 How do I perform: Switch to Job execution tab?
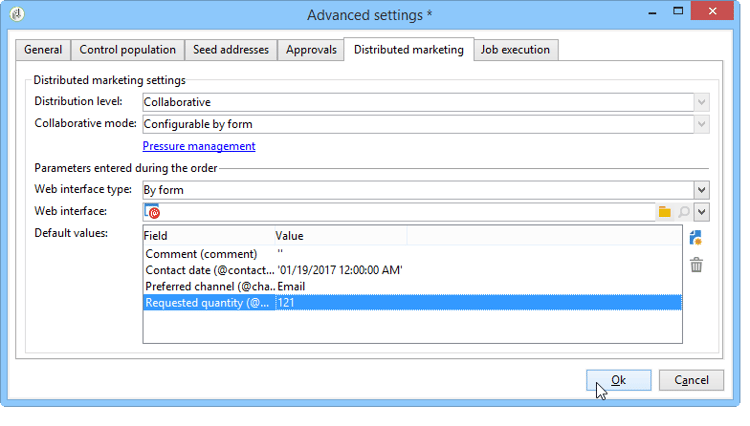point(515,50)
